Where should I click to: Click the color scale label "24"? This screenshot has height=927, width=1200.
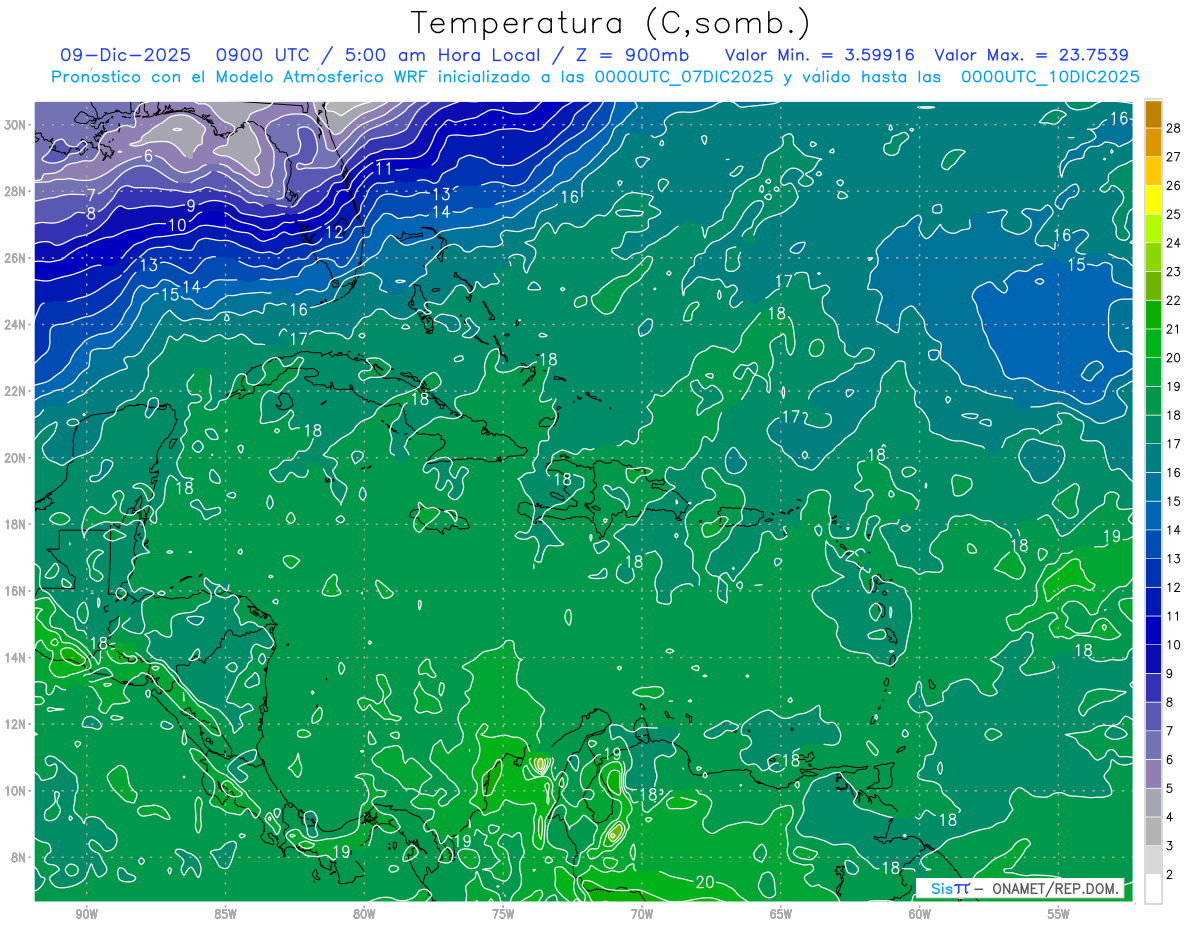(1173, 243)
